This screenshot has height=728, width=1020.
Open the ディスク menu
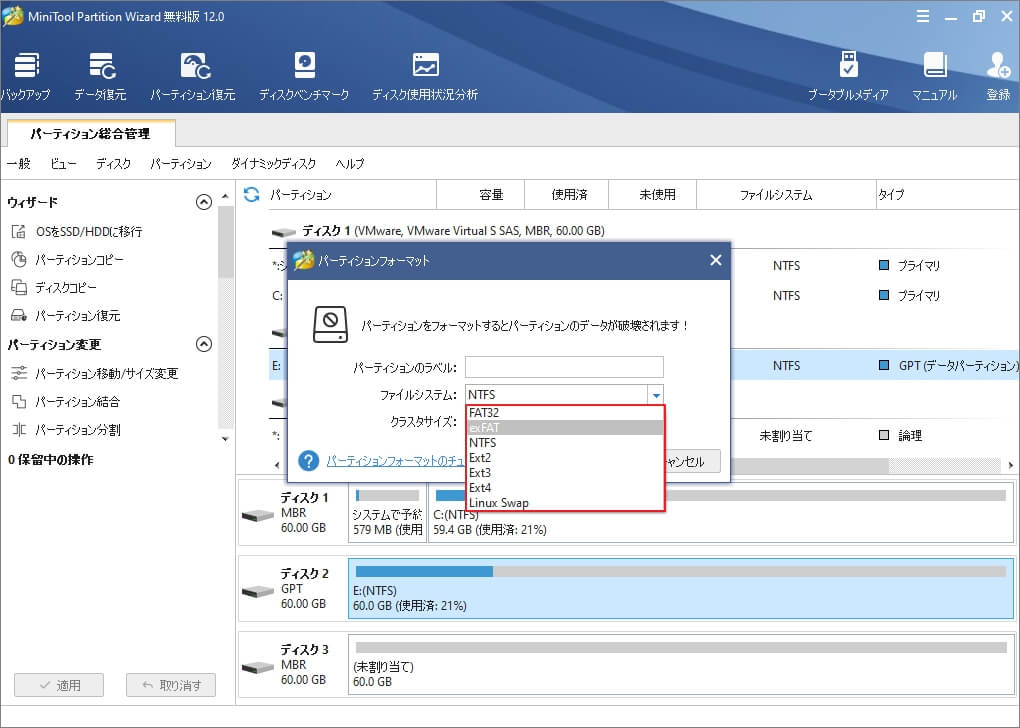(113, 163)
